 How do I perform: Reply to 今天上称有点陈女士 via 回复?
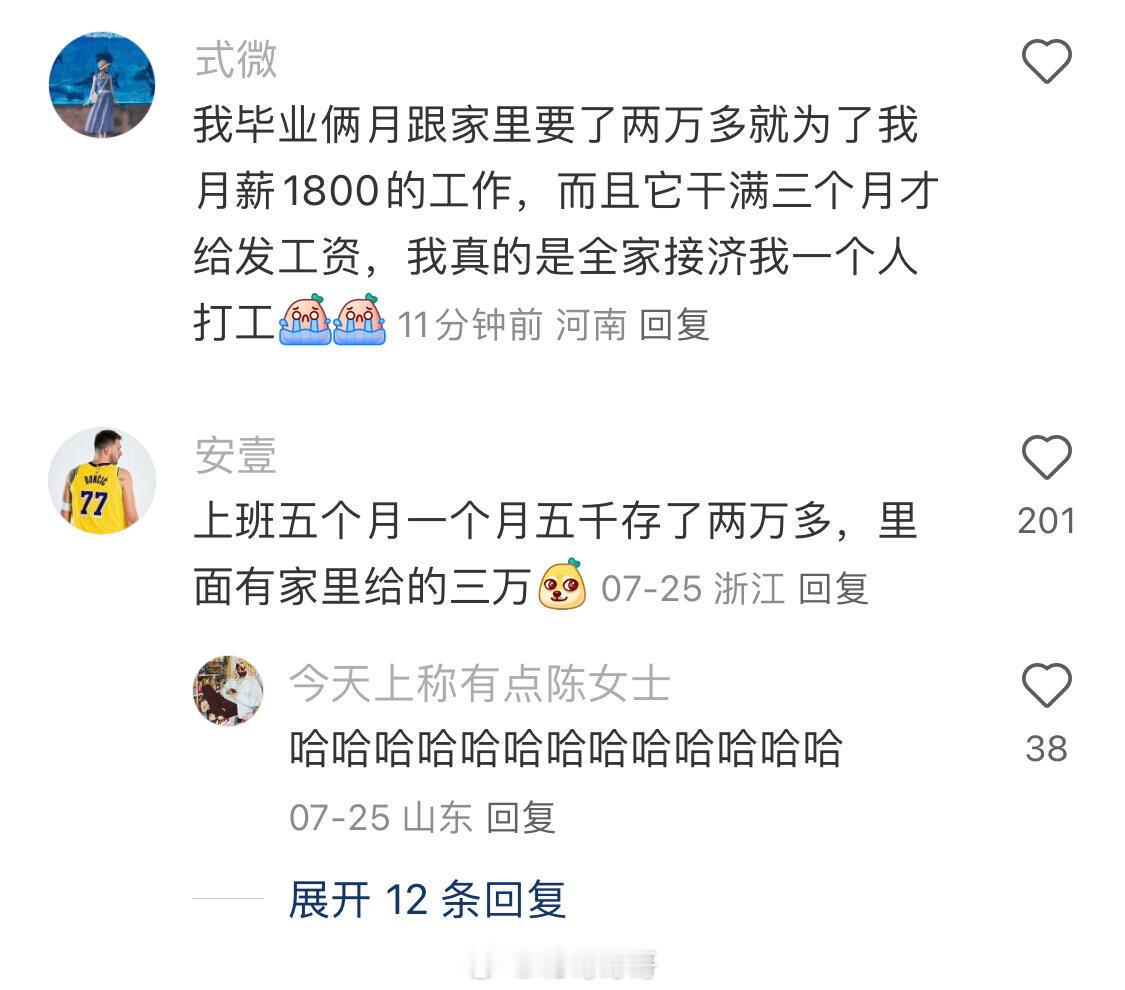pos(521,818)
